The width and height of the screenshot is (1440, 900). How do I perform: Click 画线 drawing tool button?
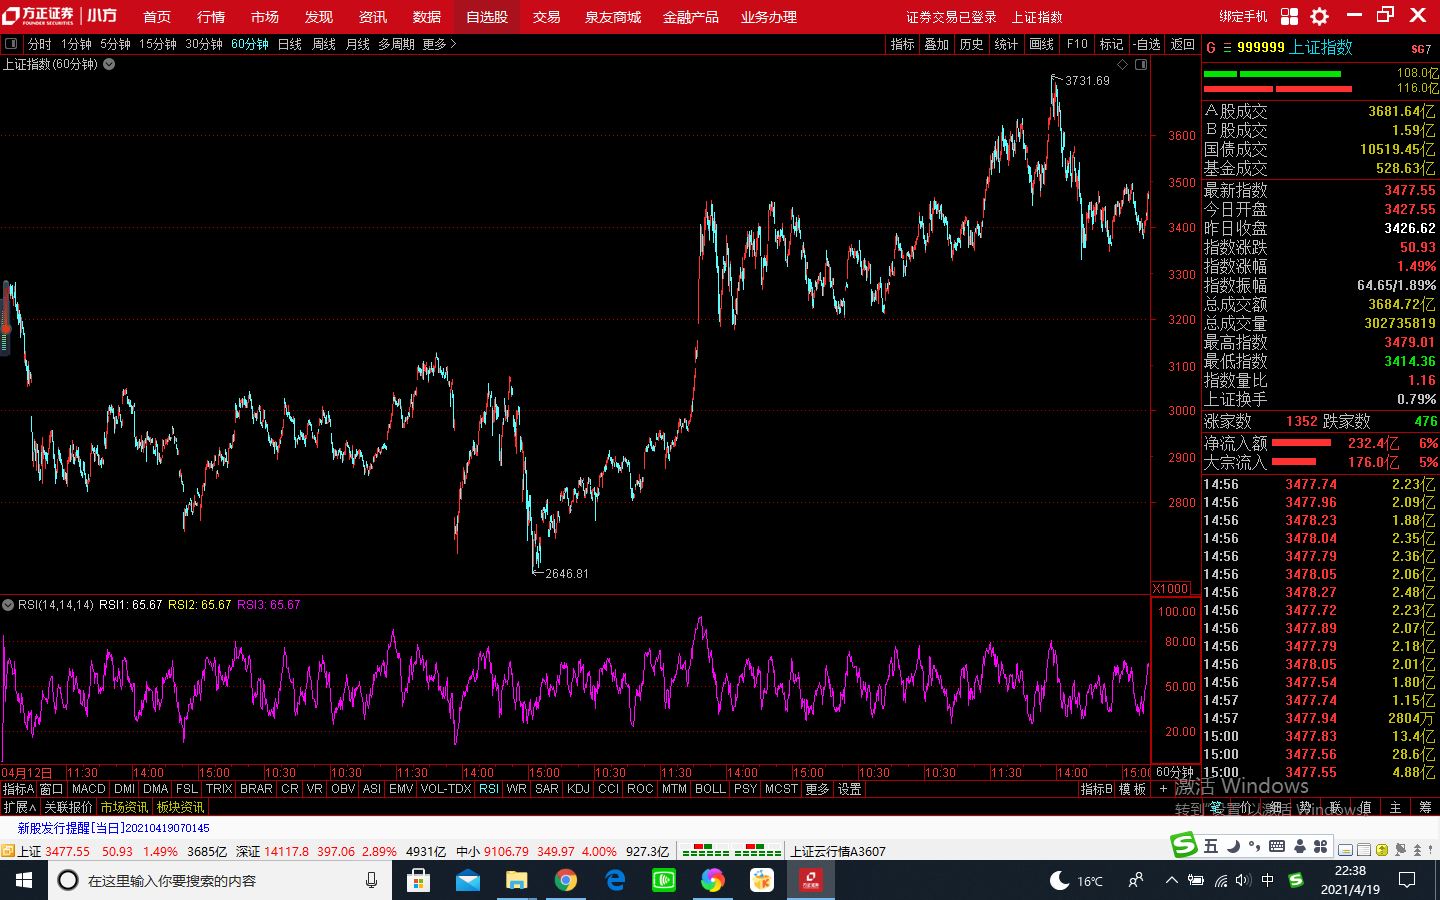1042,44
